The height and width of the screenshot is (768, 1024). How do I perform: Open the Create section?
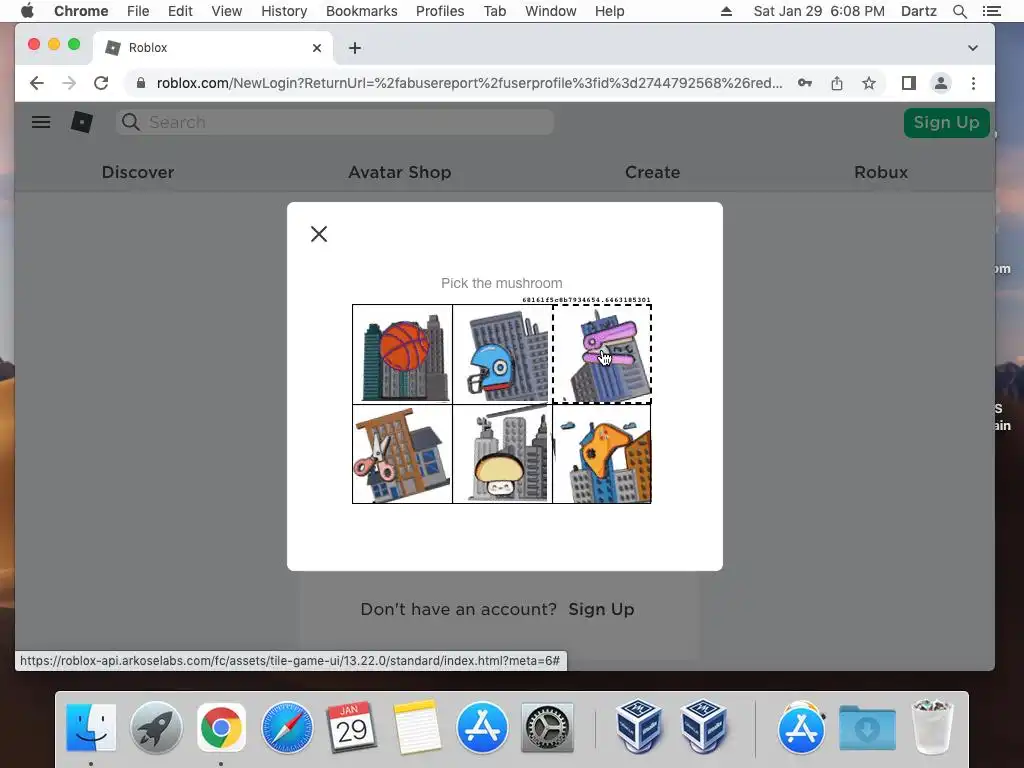click(652, 172)
